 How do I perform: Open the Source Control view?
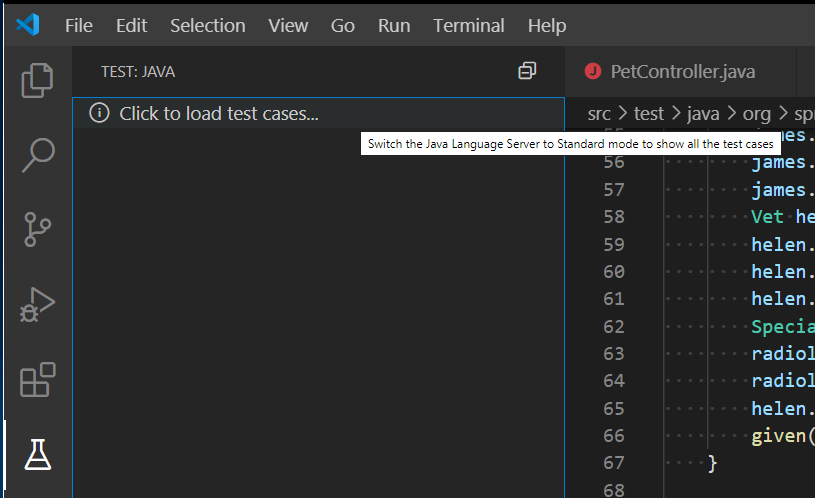click(37, 229)
